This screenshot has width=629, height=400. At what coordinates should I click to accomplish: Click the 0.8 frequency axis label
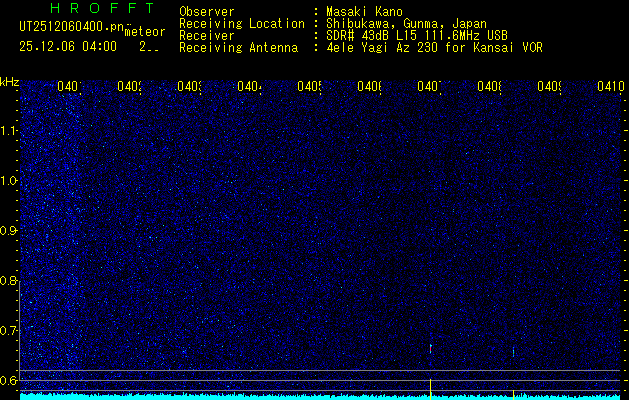tap(8, 280)
